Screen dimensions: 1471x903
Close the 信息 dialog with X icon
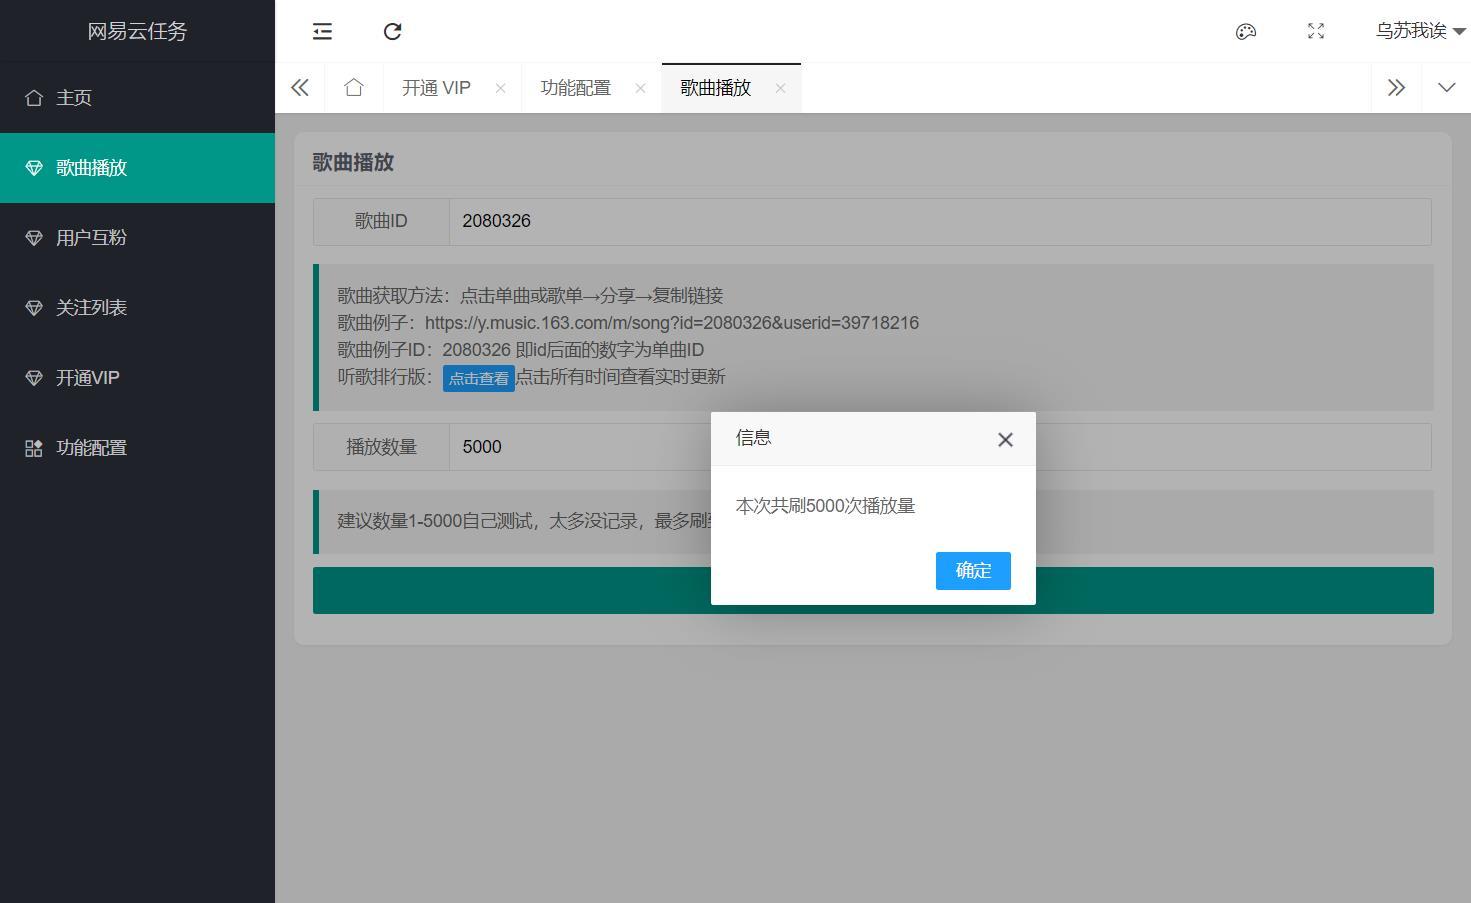1005,440
